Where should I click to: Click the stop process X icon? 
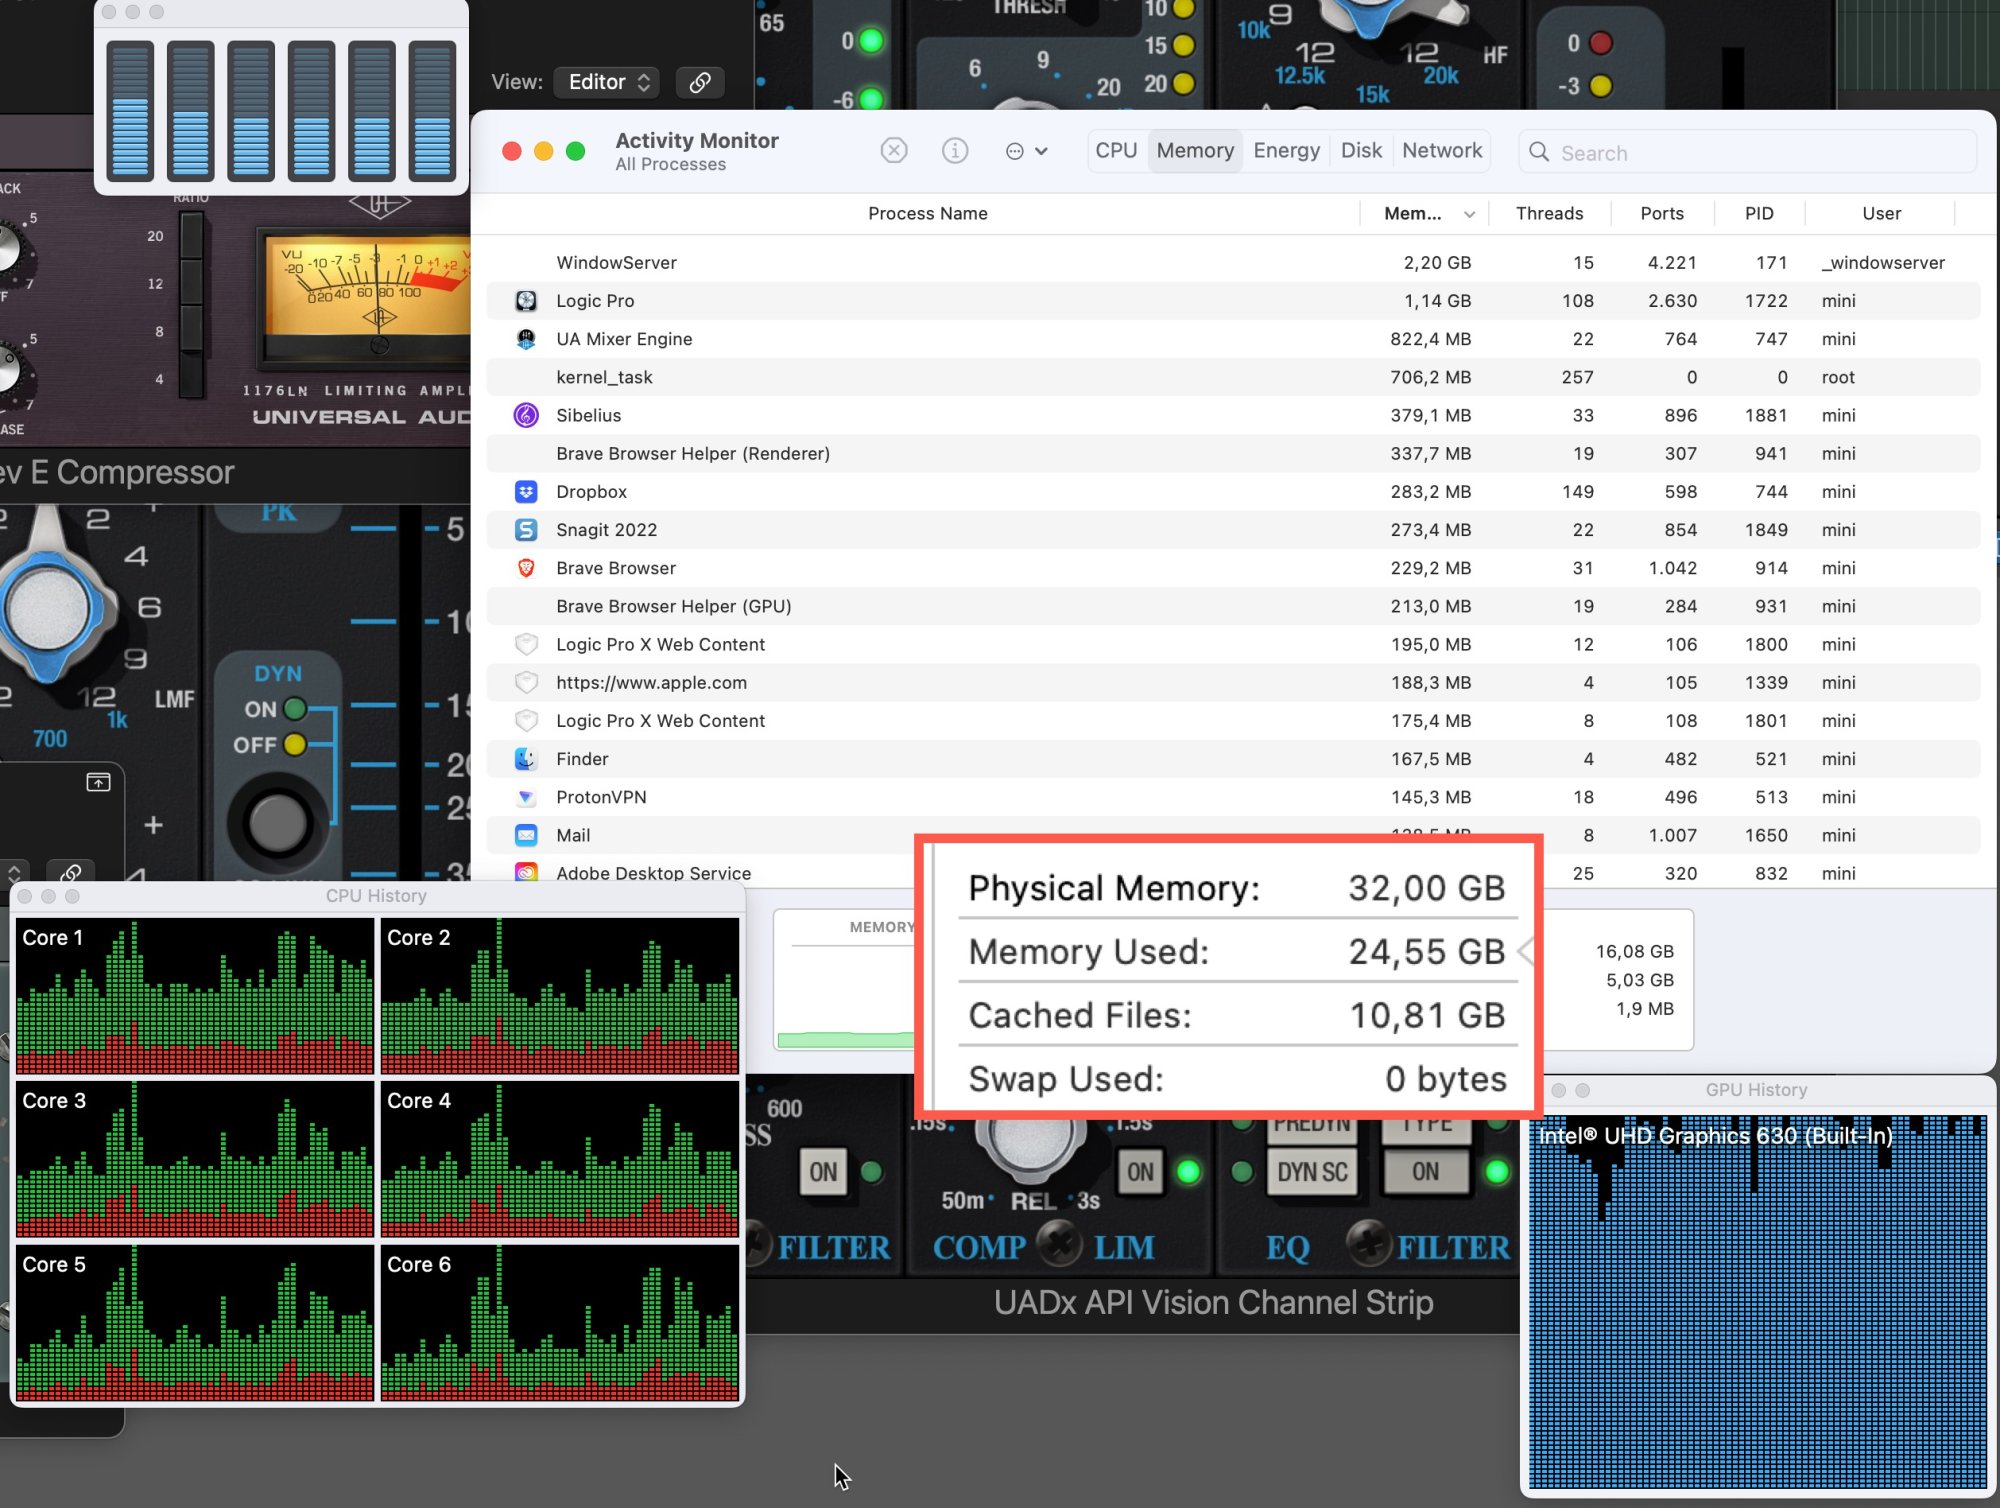coord(893,151)
